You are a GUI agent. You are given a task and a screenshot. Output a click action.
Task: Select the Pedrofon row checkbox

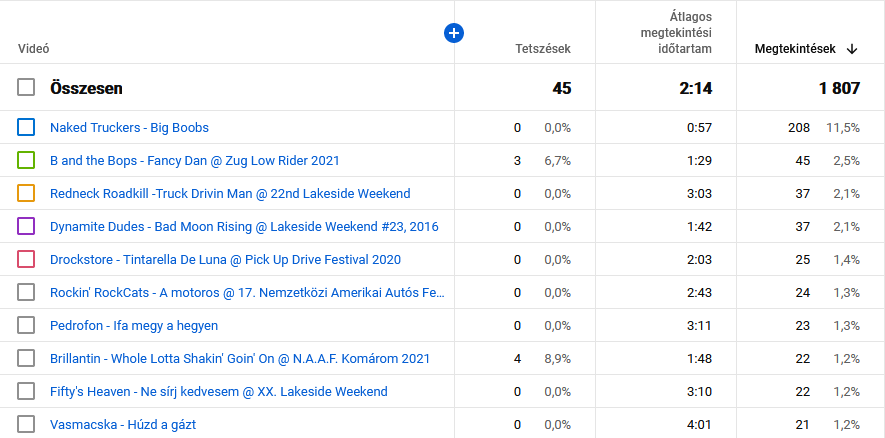[x=26, y=326]
